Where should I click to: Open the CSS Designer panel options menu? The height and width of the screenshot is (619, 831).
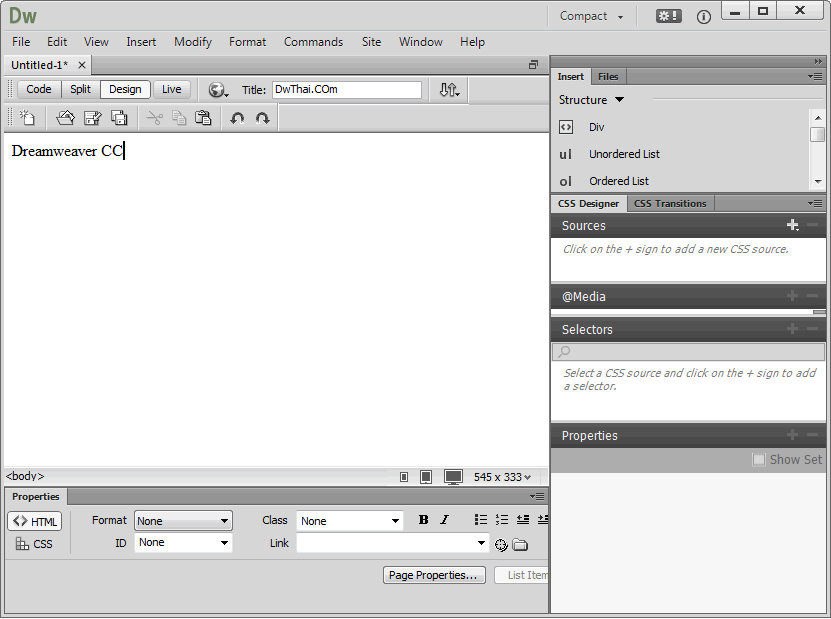815,204
